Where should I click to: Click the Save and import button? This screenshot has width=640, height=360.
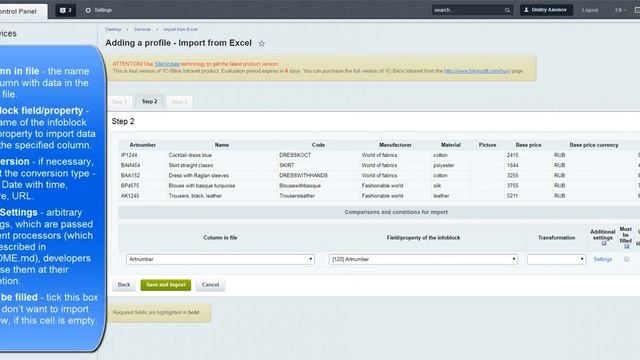pyautogui.click(x=166, y=285)
